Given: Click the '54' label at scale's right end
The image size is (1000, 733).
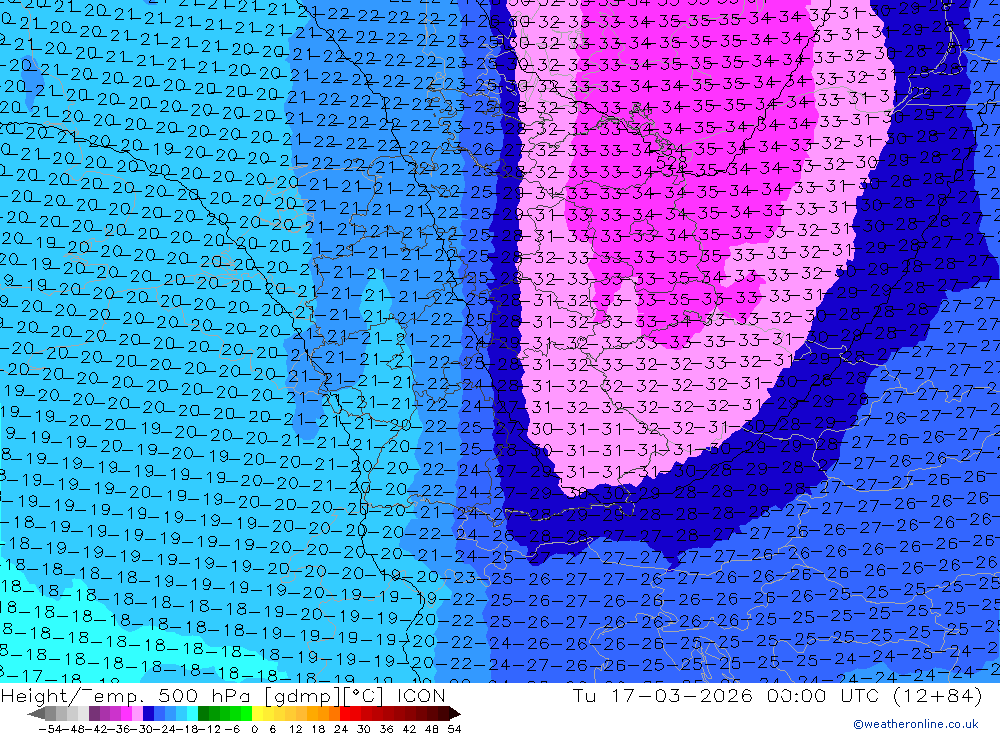Looking at the screenshot, I should coord(454,729).
